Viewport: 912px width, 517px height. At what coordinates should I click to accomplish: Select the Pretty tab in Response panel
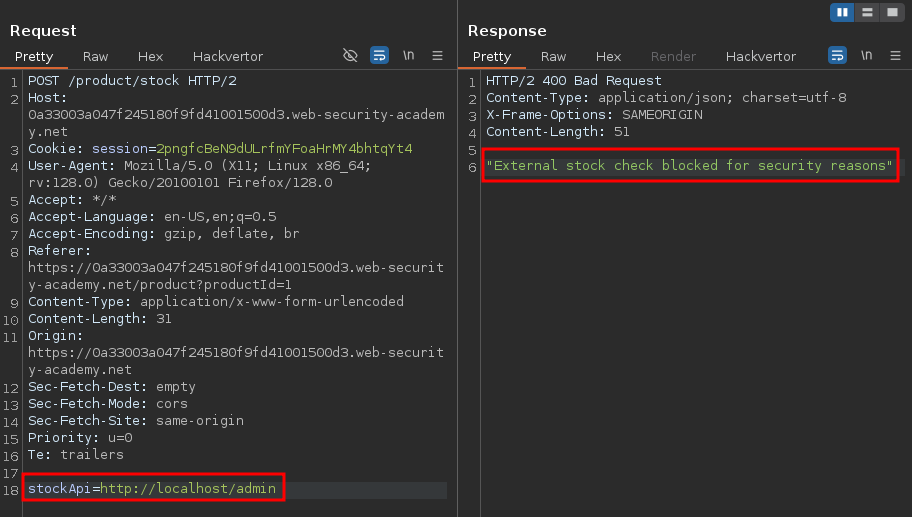click(x=491, y=57)
